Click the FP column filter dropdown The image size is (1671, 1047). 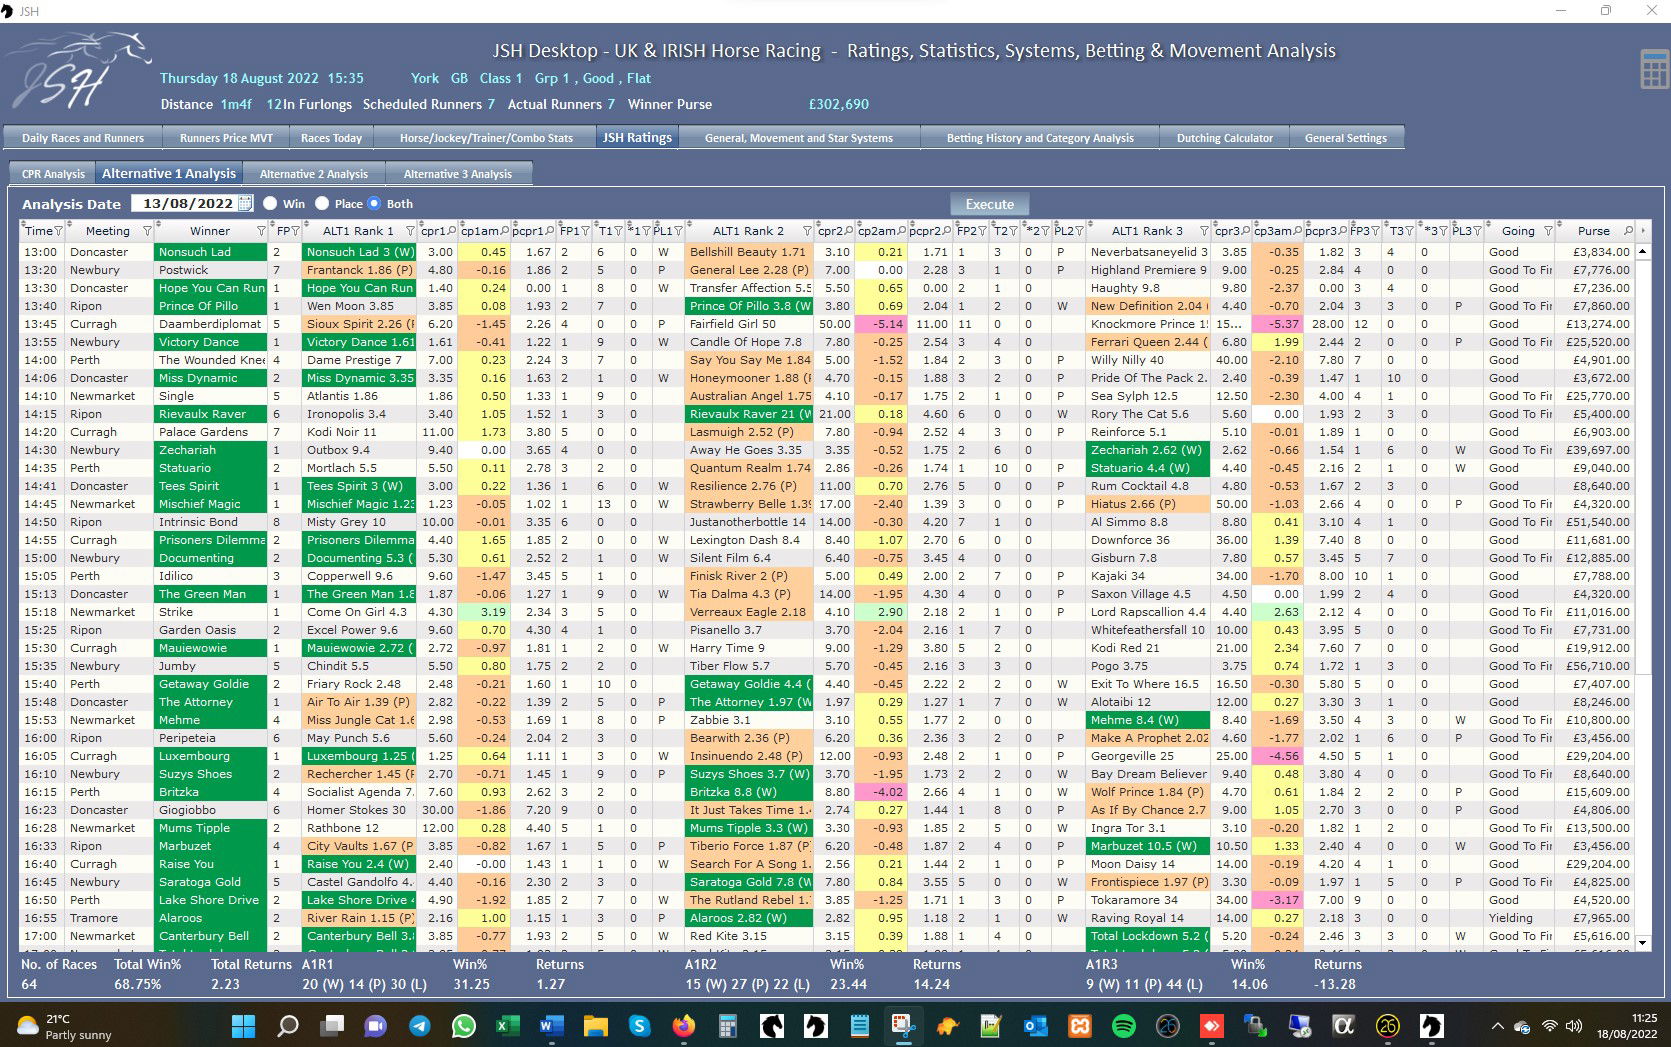pyautogui.click(x=295, y=231)
